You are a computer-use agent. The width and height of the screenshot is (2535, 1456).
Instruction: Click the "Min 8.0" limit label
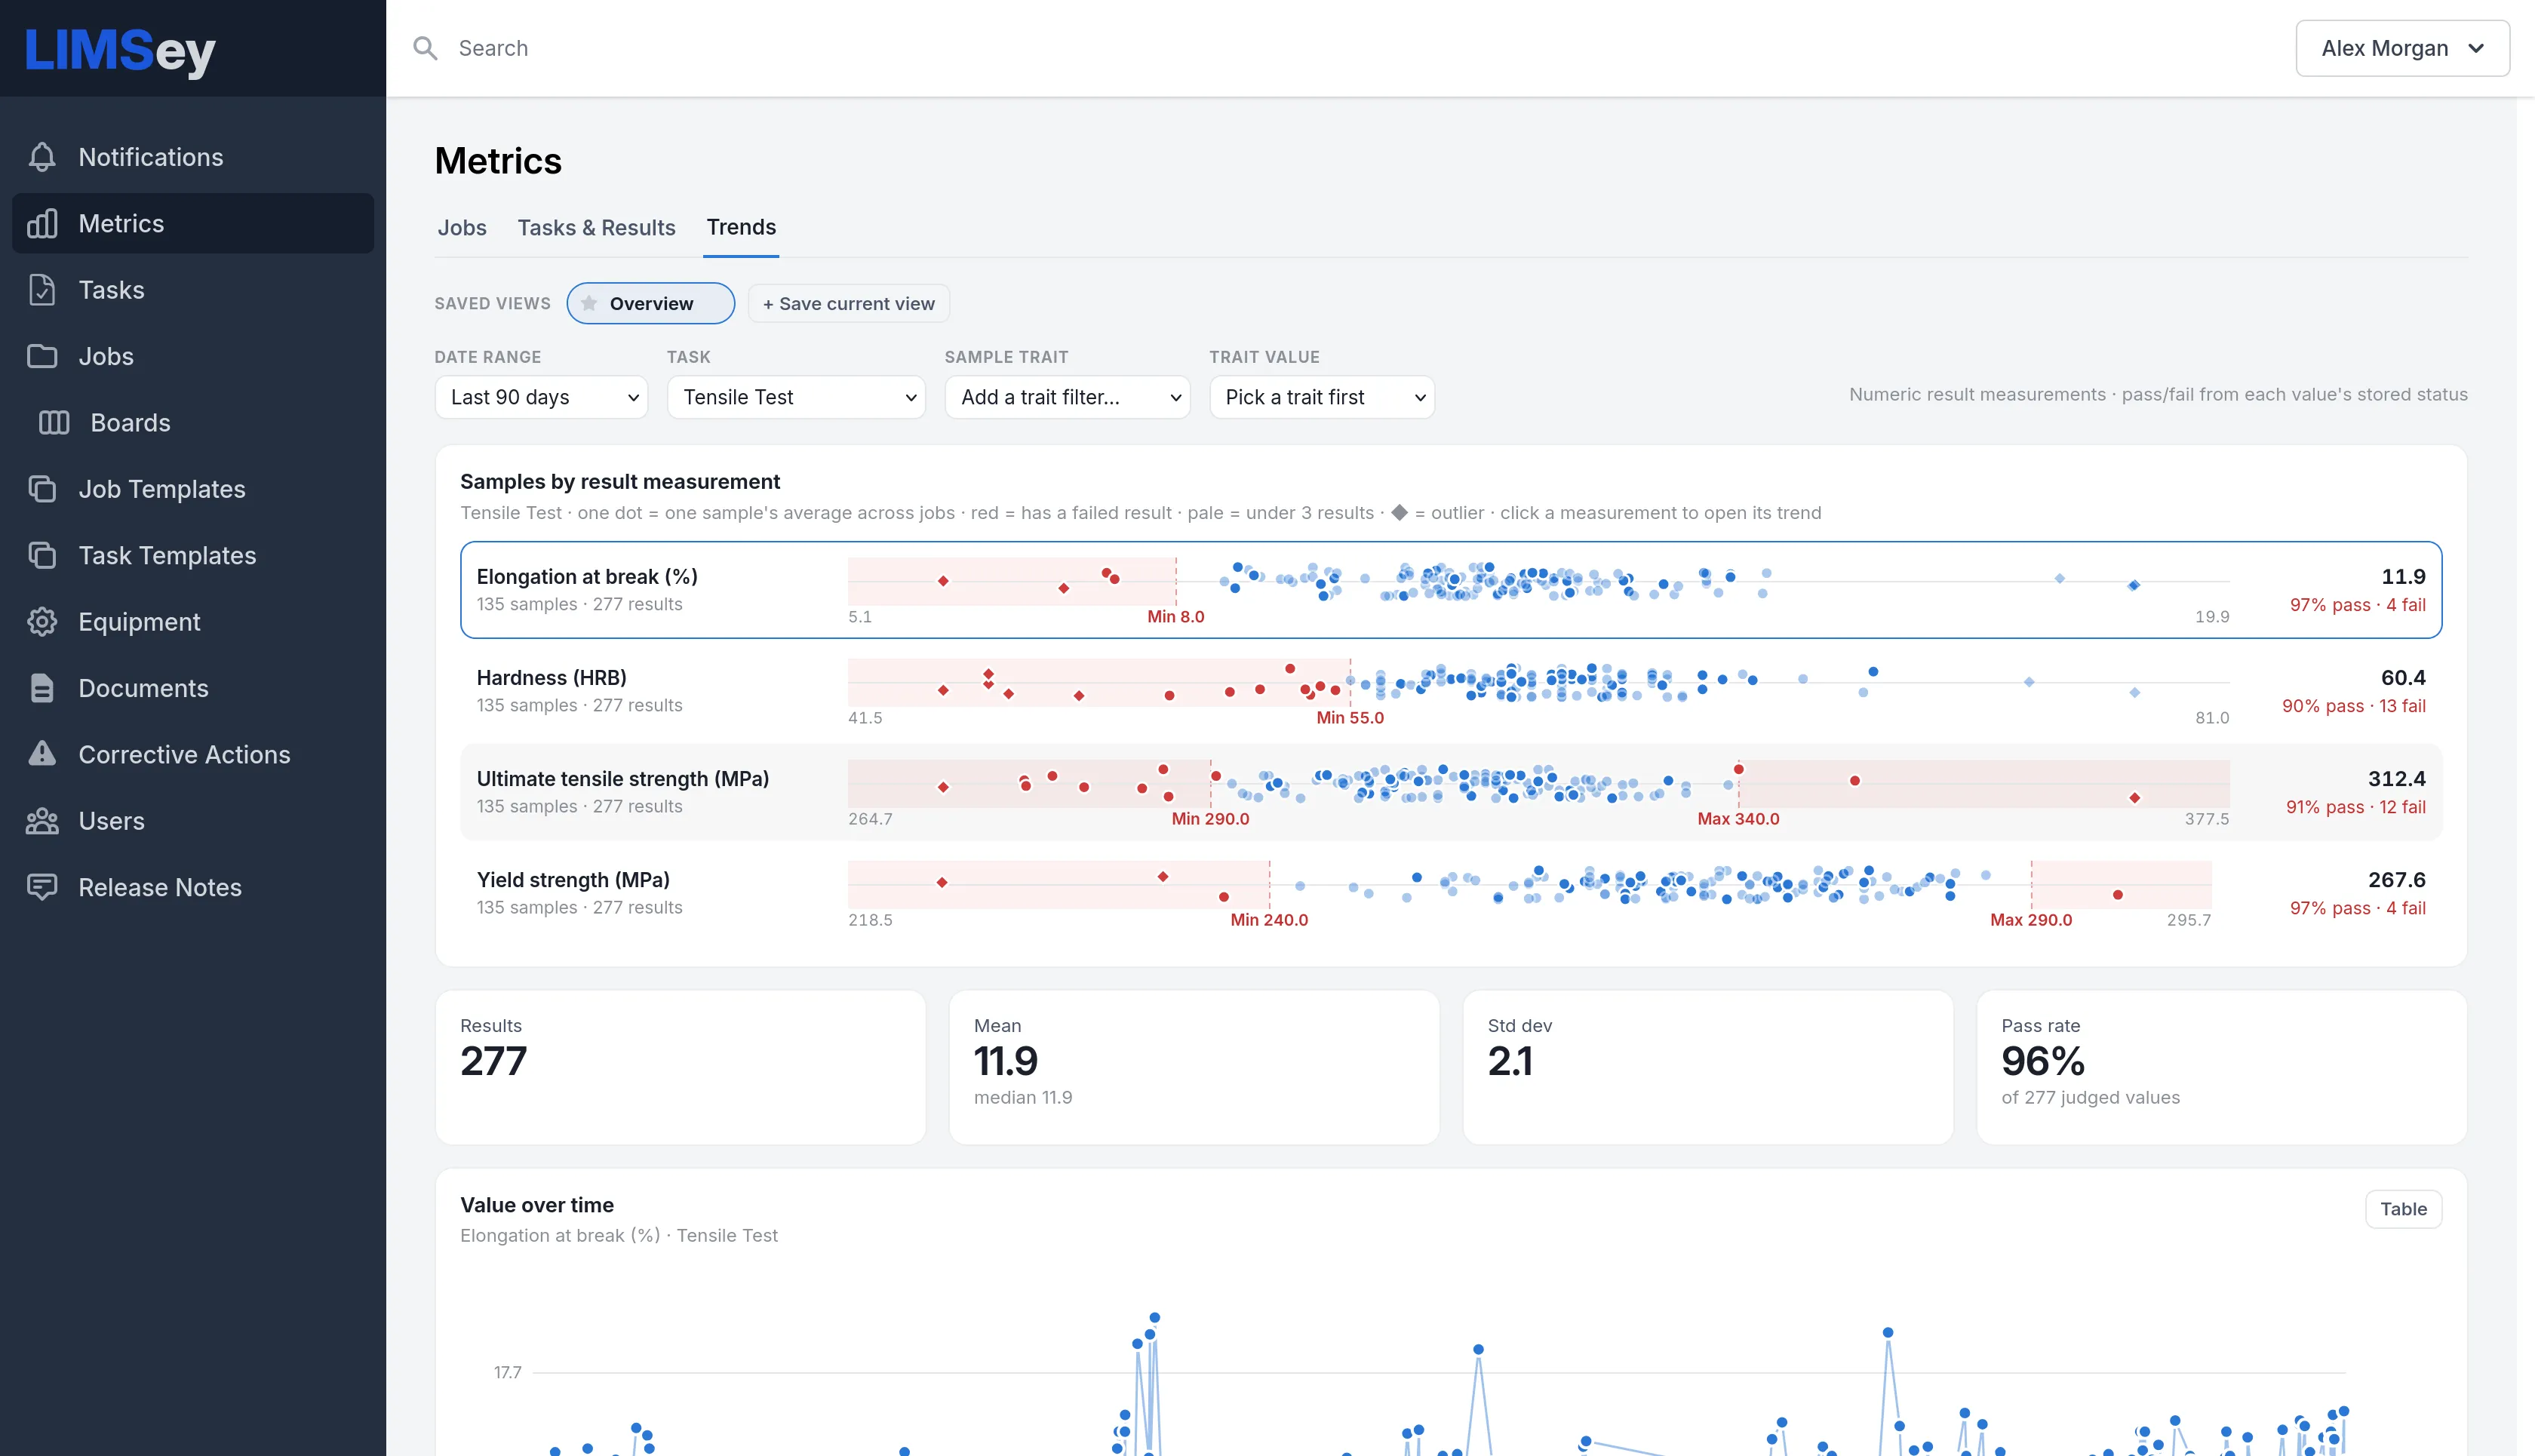[1175, 617]
